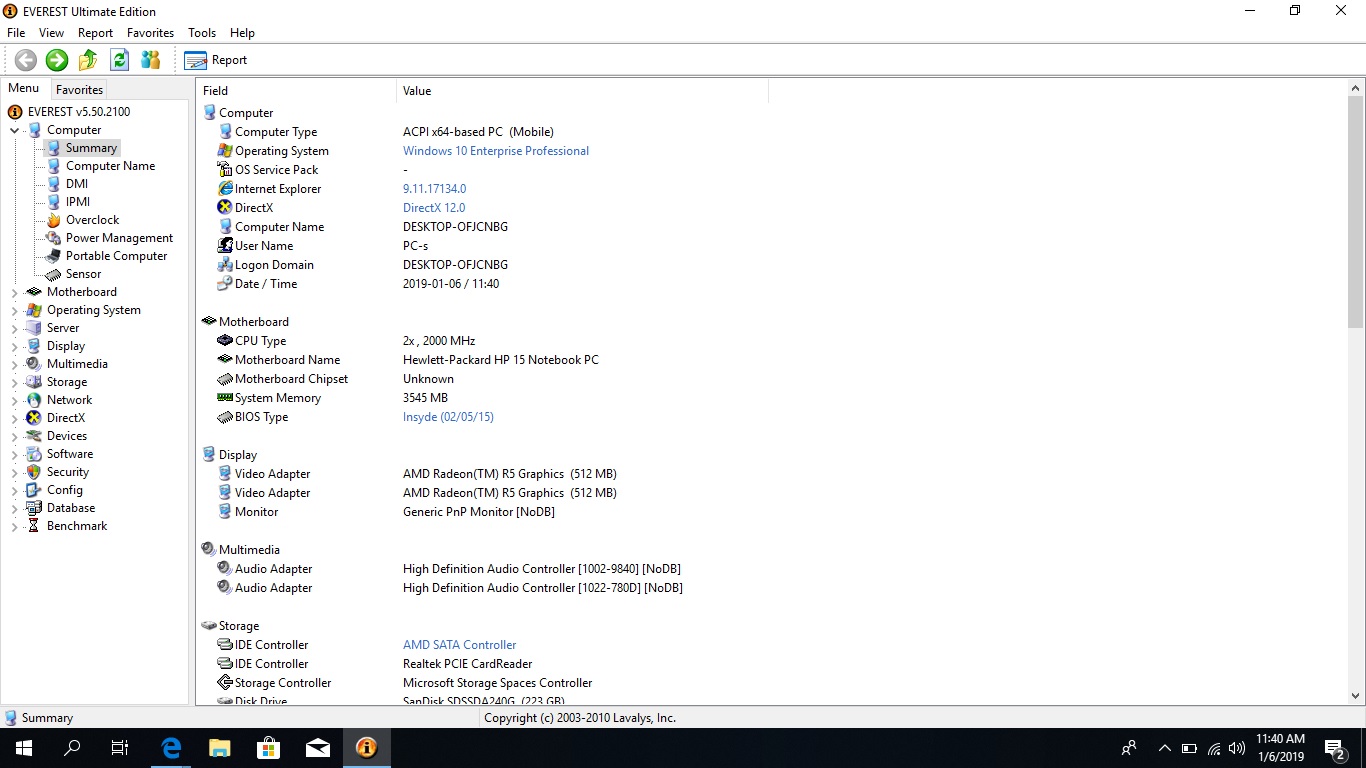The width and height of the screenshot is (1366, 768).
Task: Select EVEREST v5.50.2100 root item
Action: tap(79, 112)
